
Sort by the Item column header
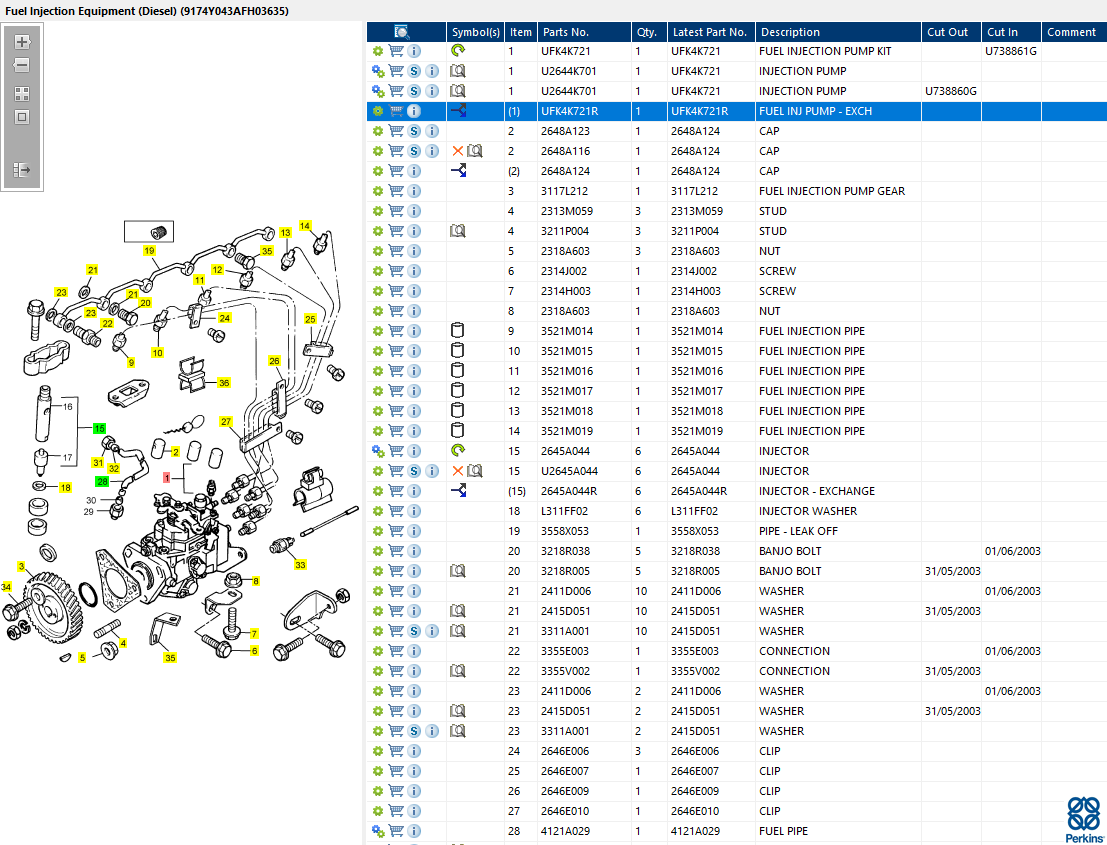tap(520, 32)
